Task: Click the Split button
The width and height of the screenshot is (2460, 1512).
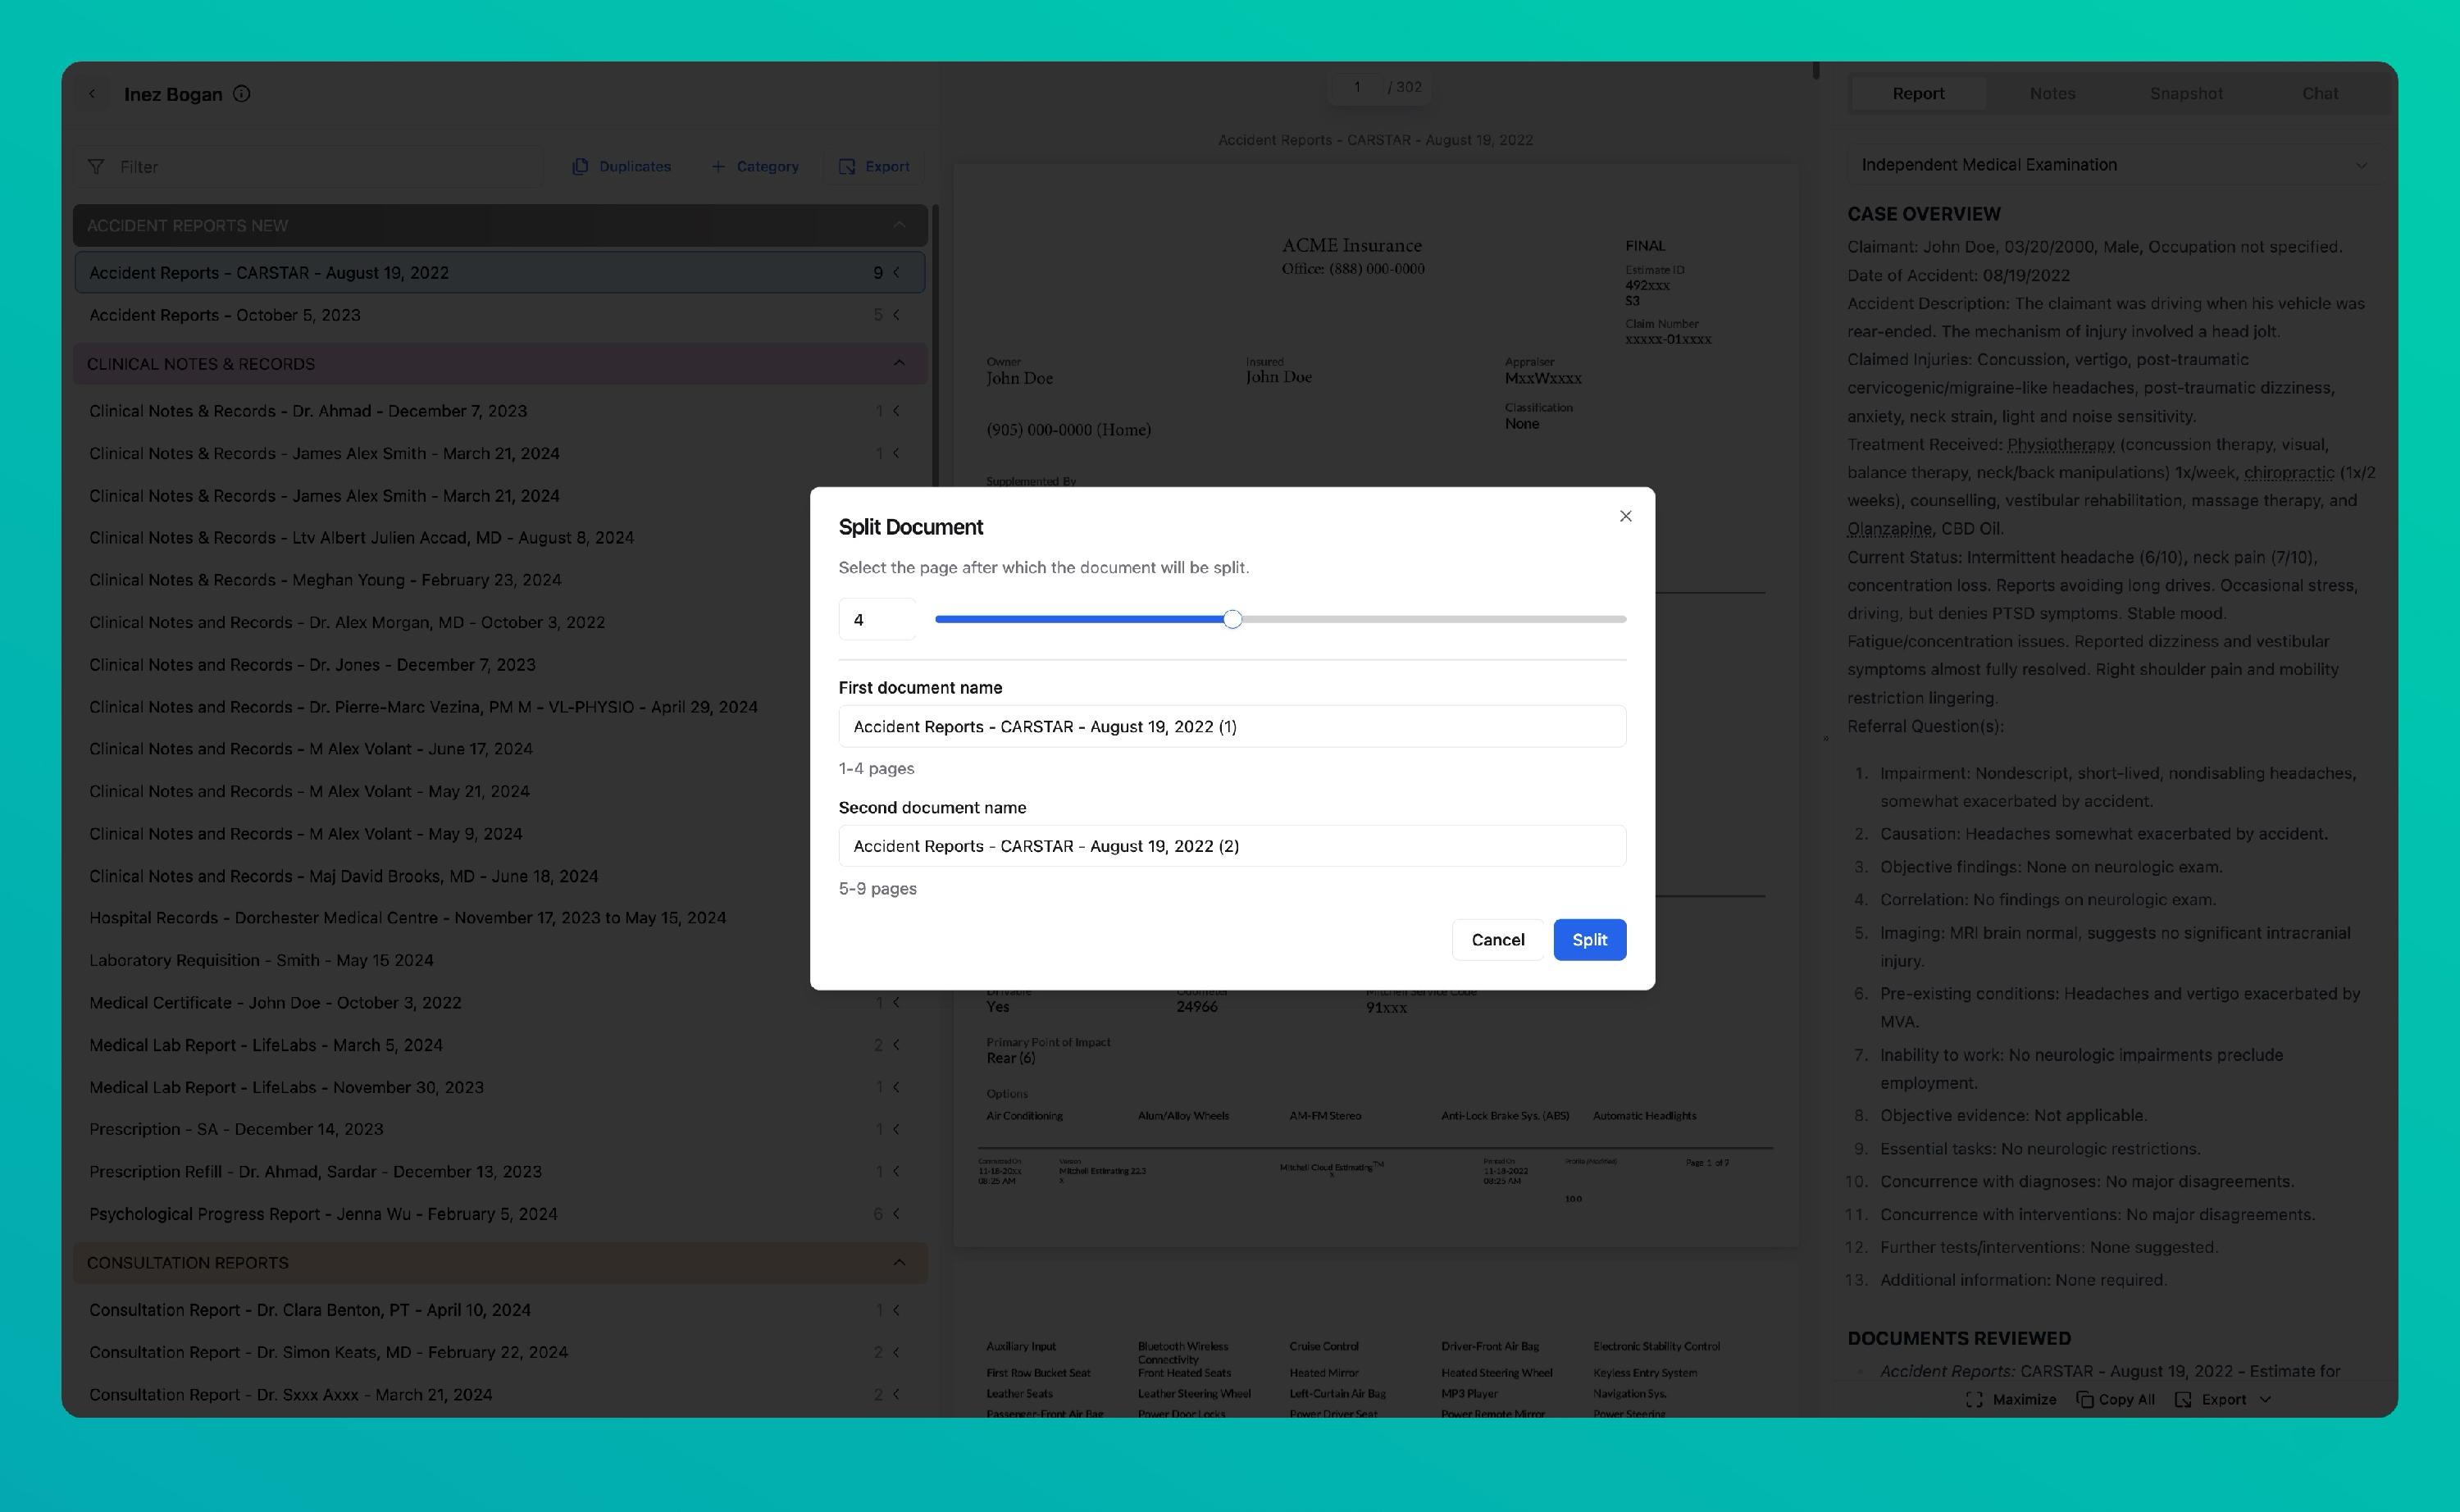Action: click(1588, 939)
